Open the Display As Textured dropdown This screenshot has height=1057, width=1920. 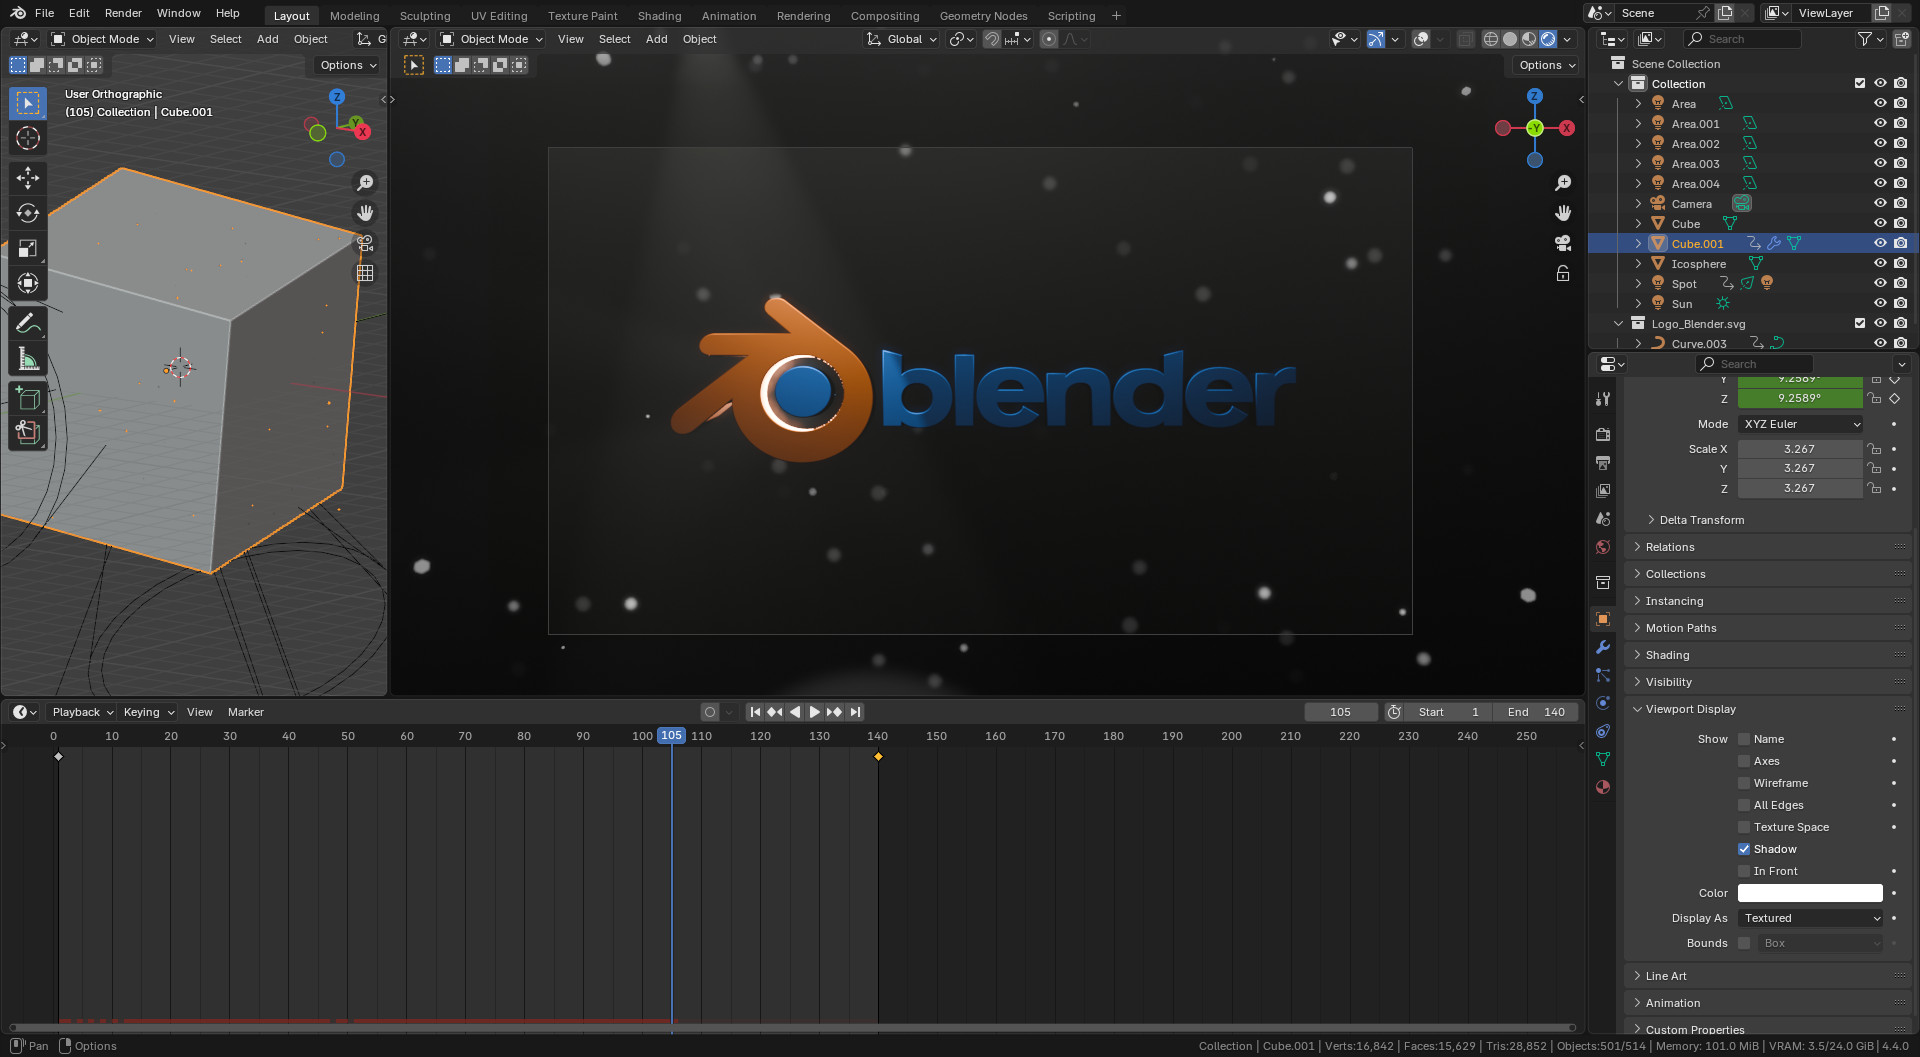click(1810, 918)
